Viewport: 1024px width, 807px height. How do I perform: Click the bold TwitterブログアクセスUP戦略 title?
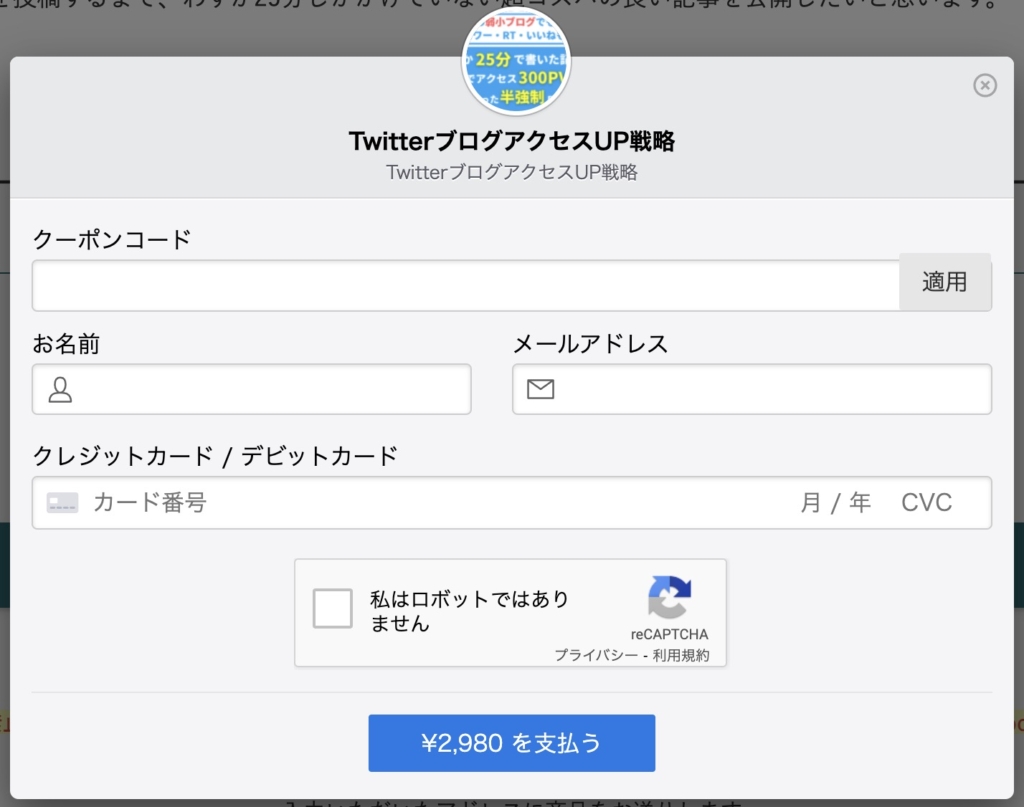click(x=512, y=141)
